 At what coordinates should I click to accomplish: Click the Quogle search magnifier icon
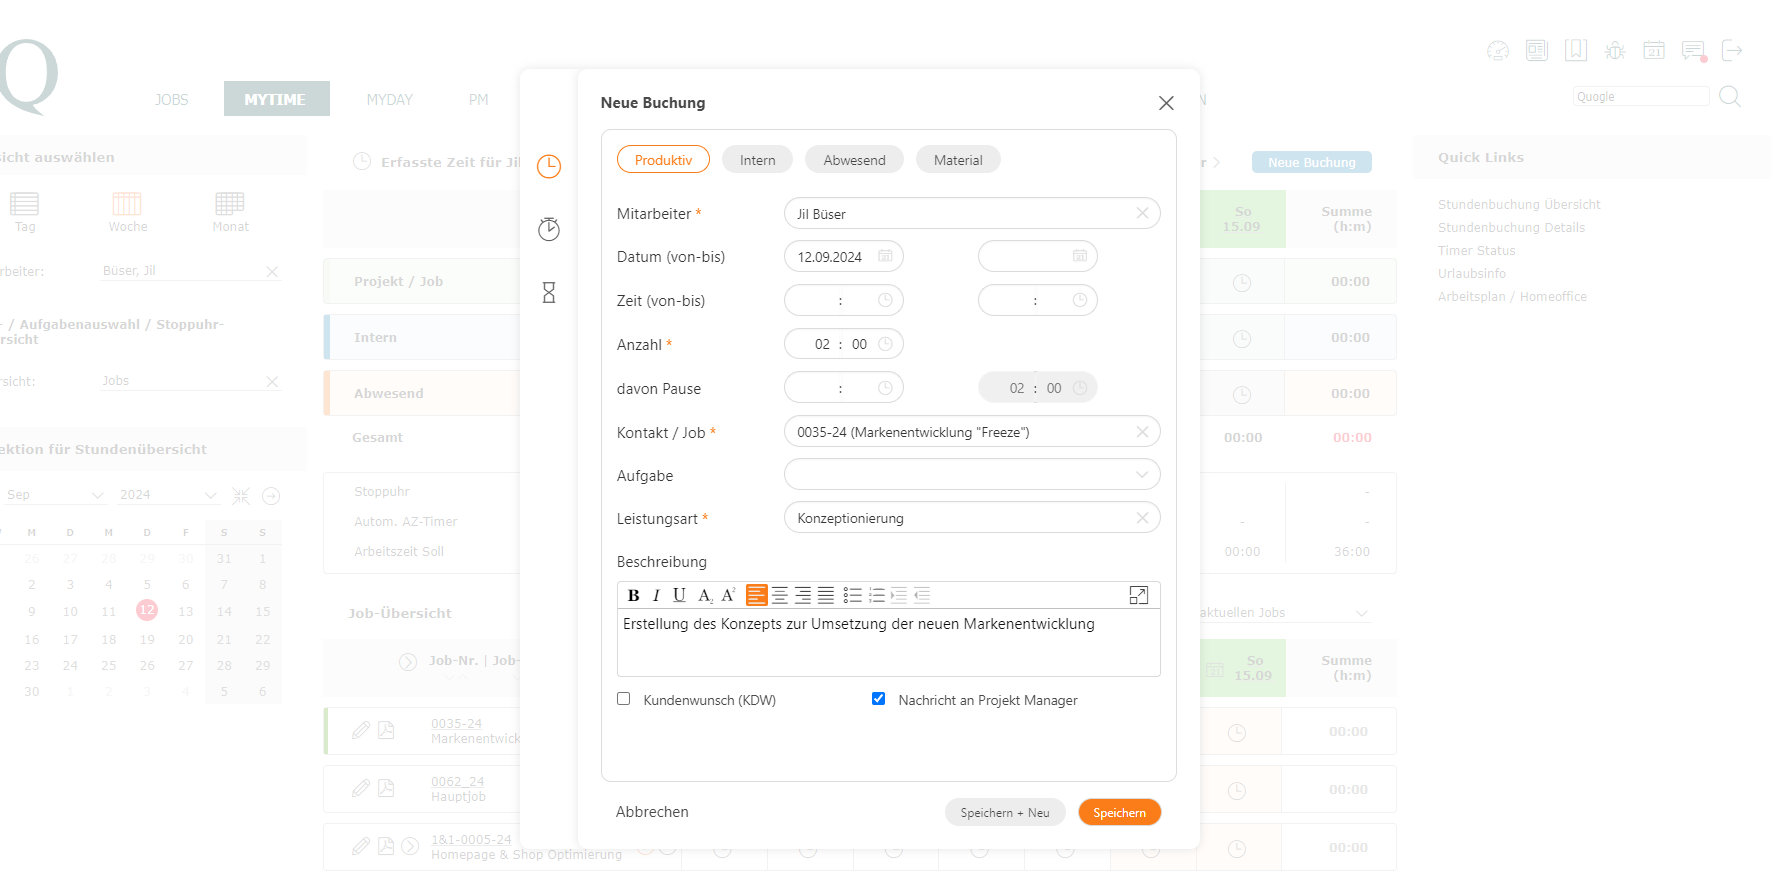[x=1730, y=97]
